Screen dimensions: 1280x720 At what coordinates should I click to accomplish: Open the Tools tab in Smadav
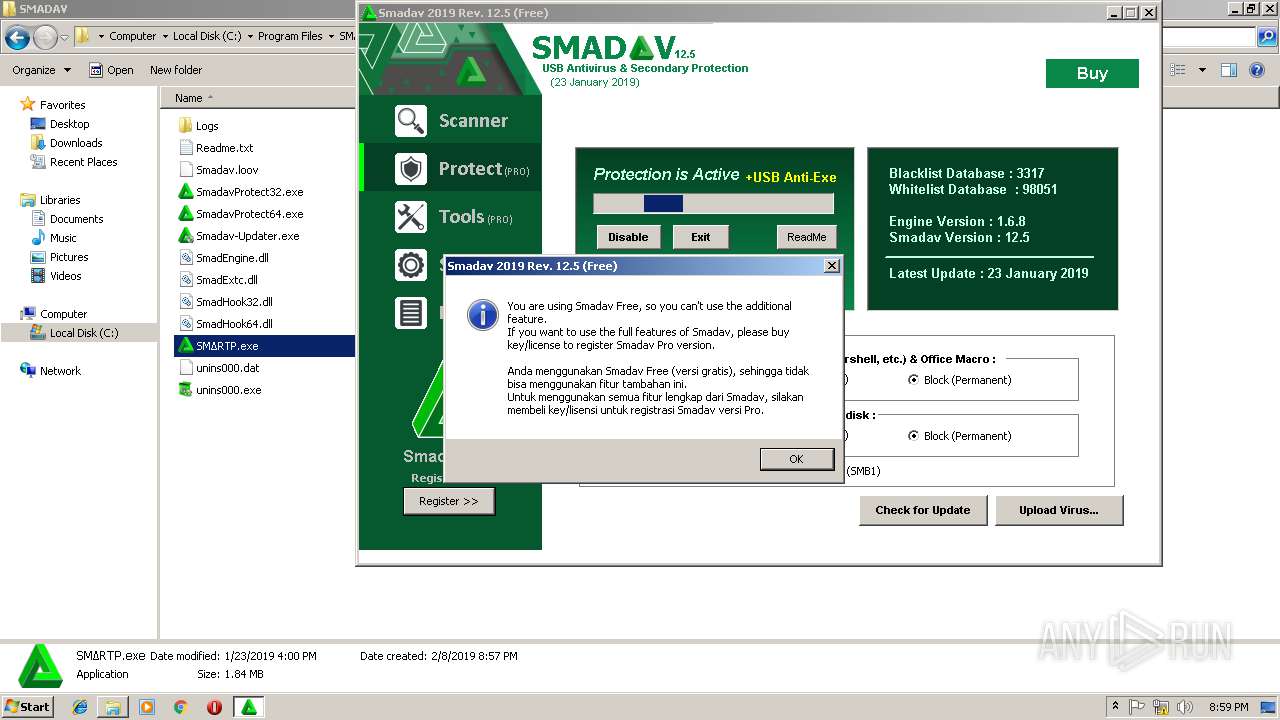click(450, 216)
